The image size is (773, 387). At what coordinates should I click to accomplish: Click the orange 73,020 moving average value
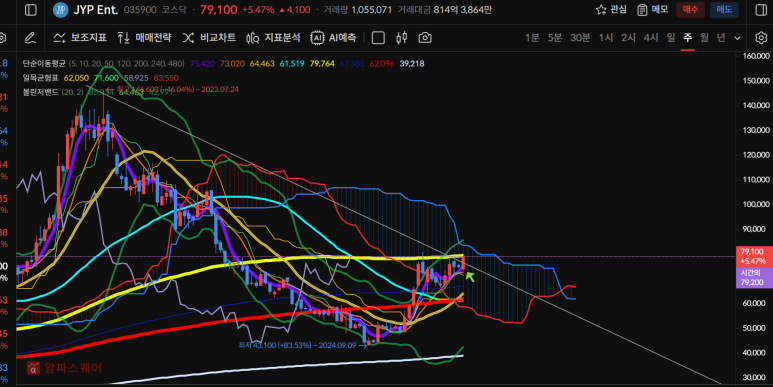tap(232, 64)
